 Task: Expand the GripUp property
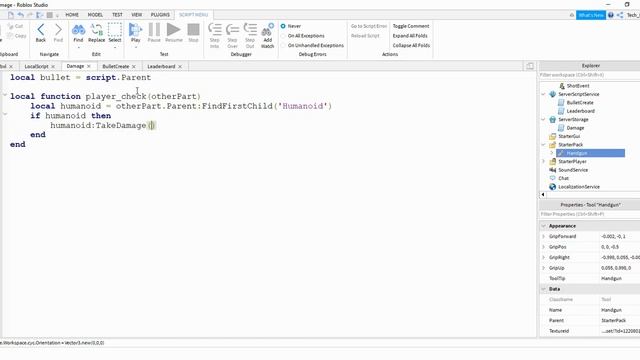tap(543, 268)
